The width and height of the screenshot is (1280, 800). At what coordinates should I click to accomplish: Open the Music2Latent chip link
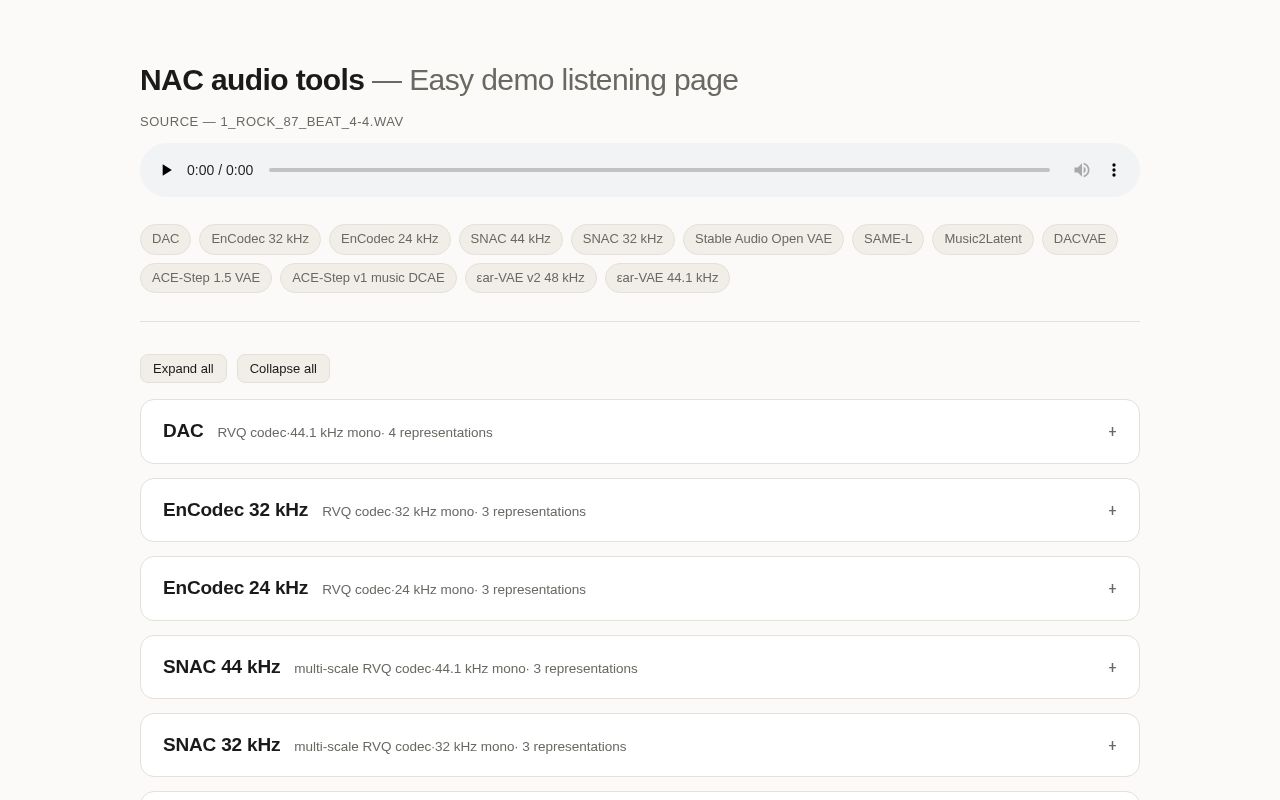pos(983,239)
